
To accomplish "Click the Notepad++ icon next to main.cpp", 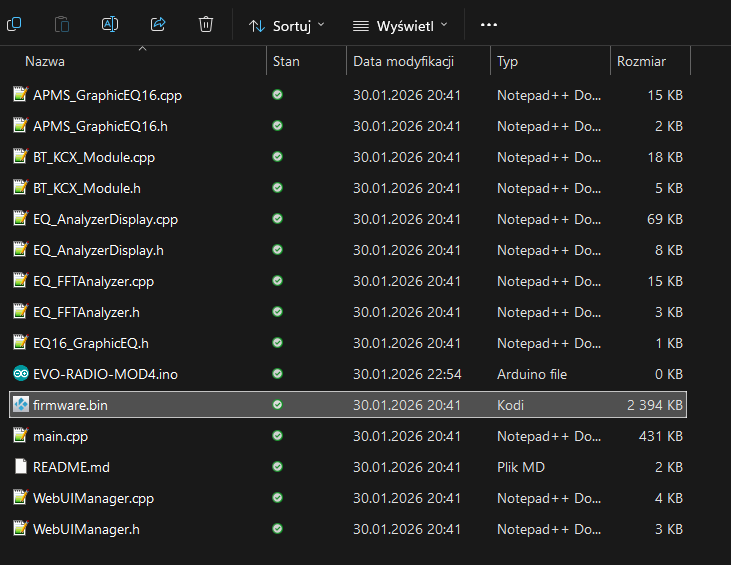I will pyautogui.click(x=20, y=436).
